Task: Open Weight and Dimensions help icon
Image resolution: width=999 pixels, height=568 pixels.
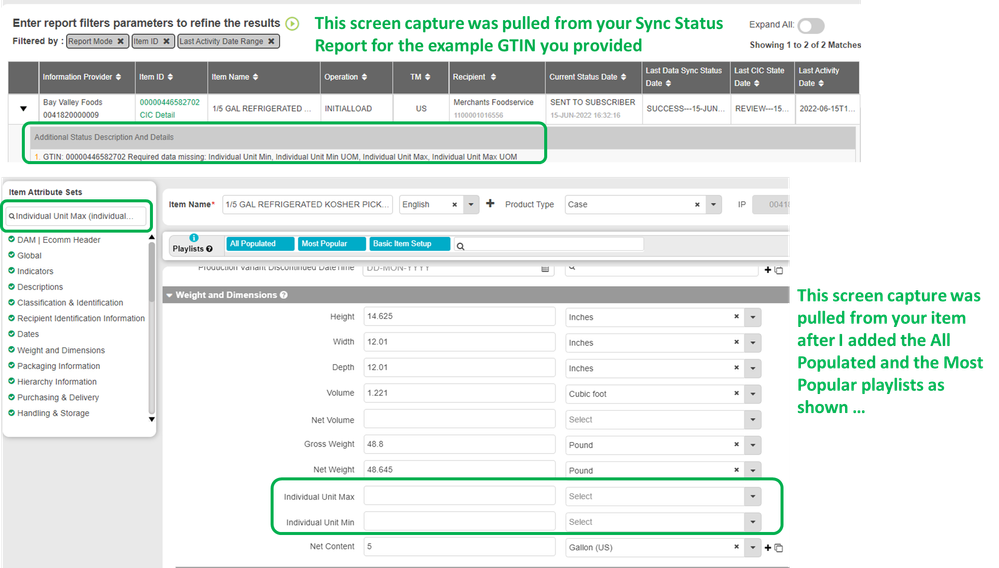Action: click(x=284, y=295)
